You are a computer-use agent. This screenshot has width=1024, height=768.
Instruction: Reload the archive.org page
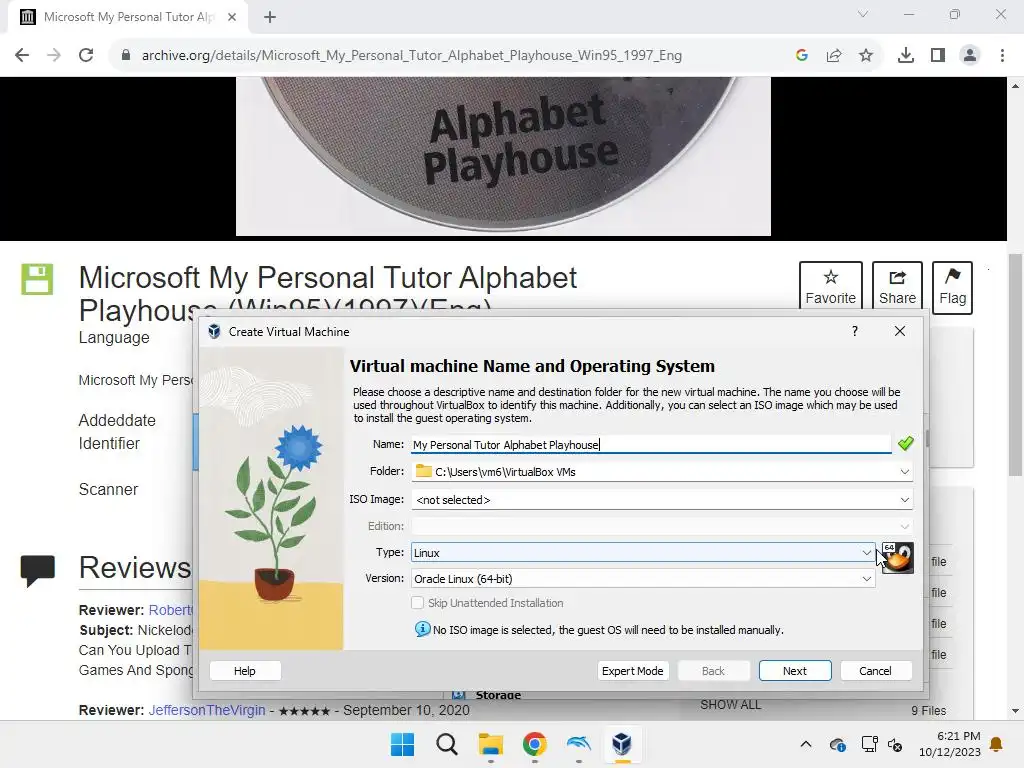click(86, 56)
